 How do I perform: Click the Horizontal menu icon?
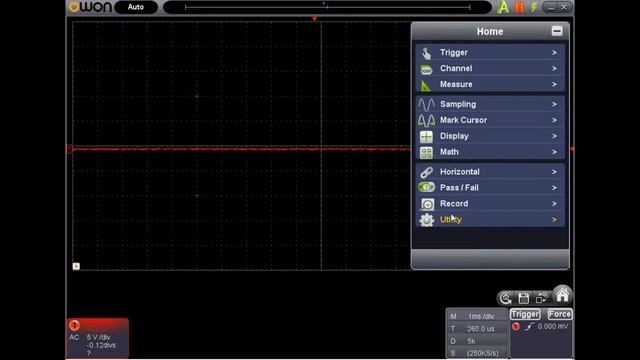tap(426, 172)
